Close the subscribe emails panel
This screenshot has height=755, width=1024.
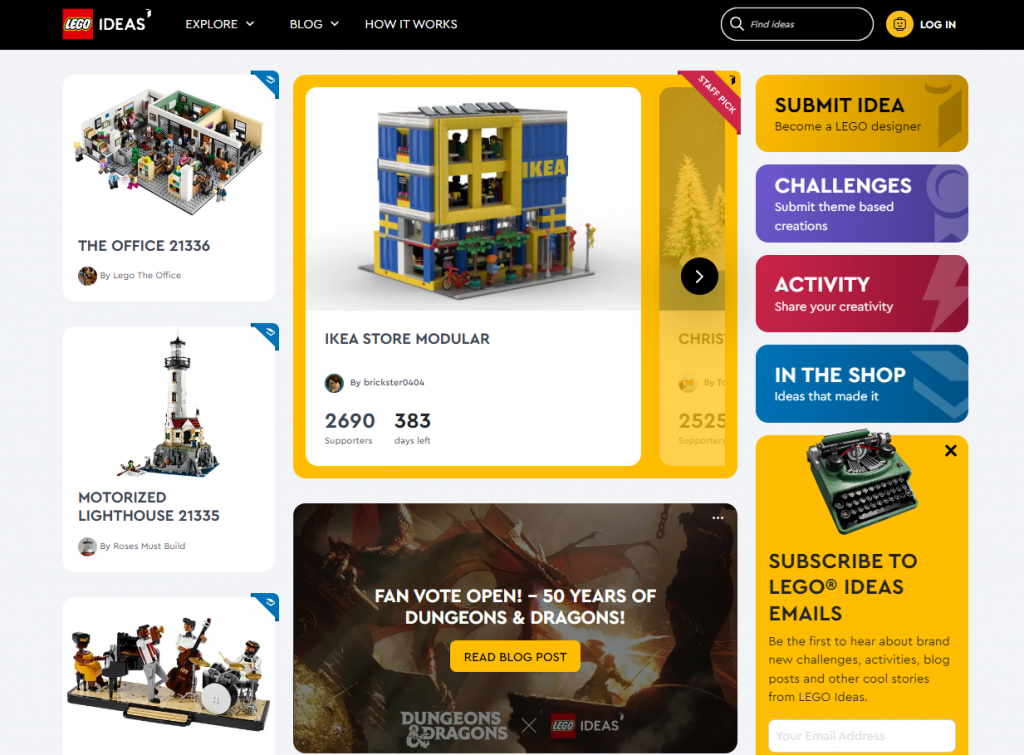[x=951, y=450]
